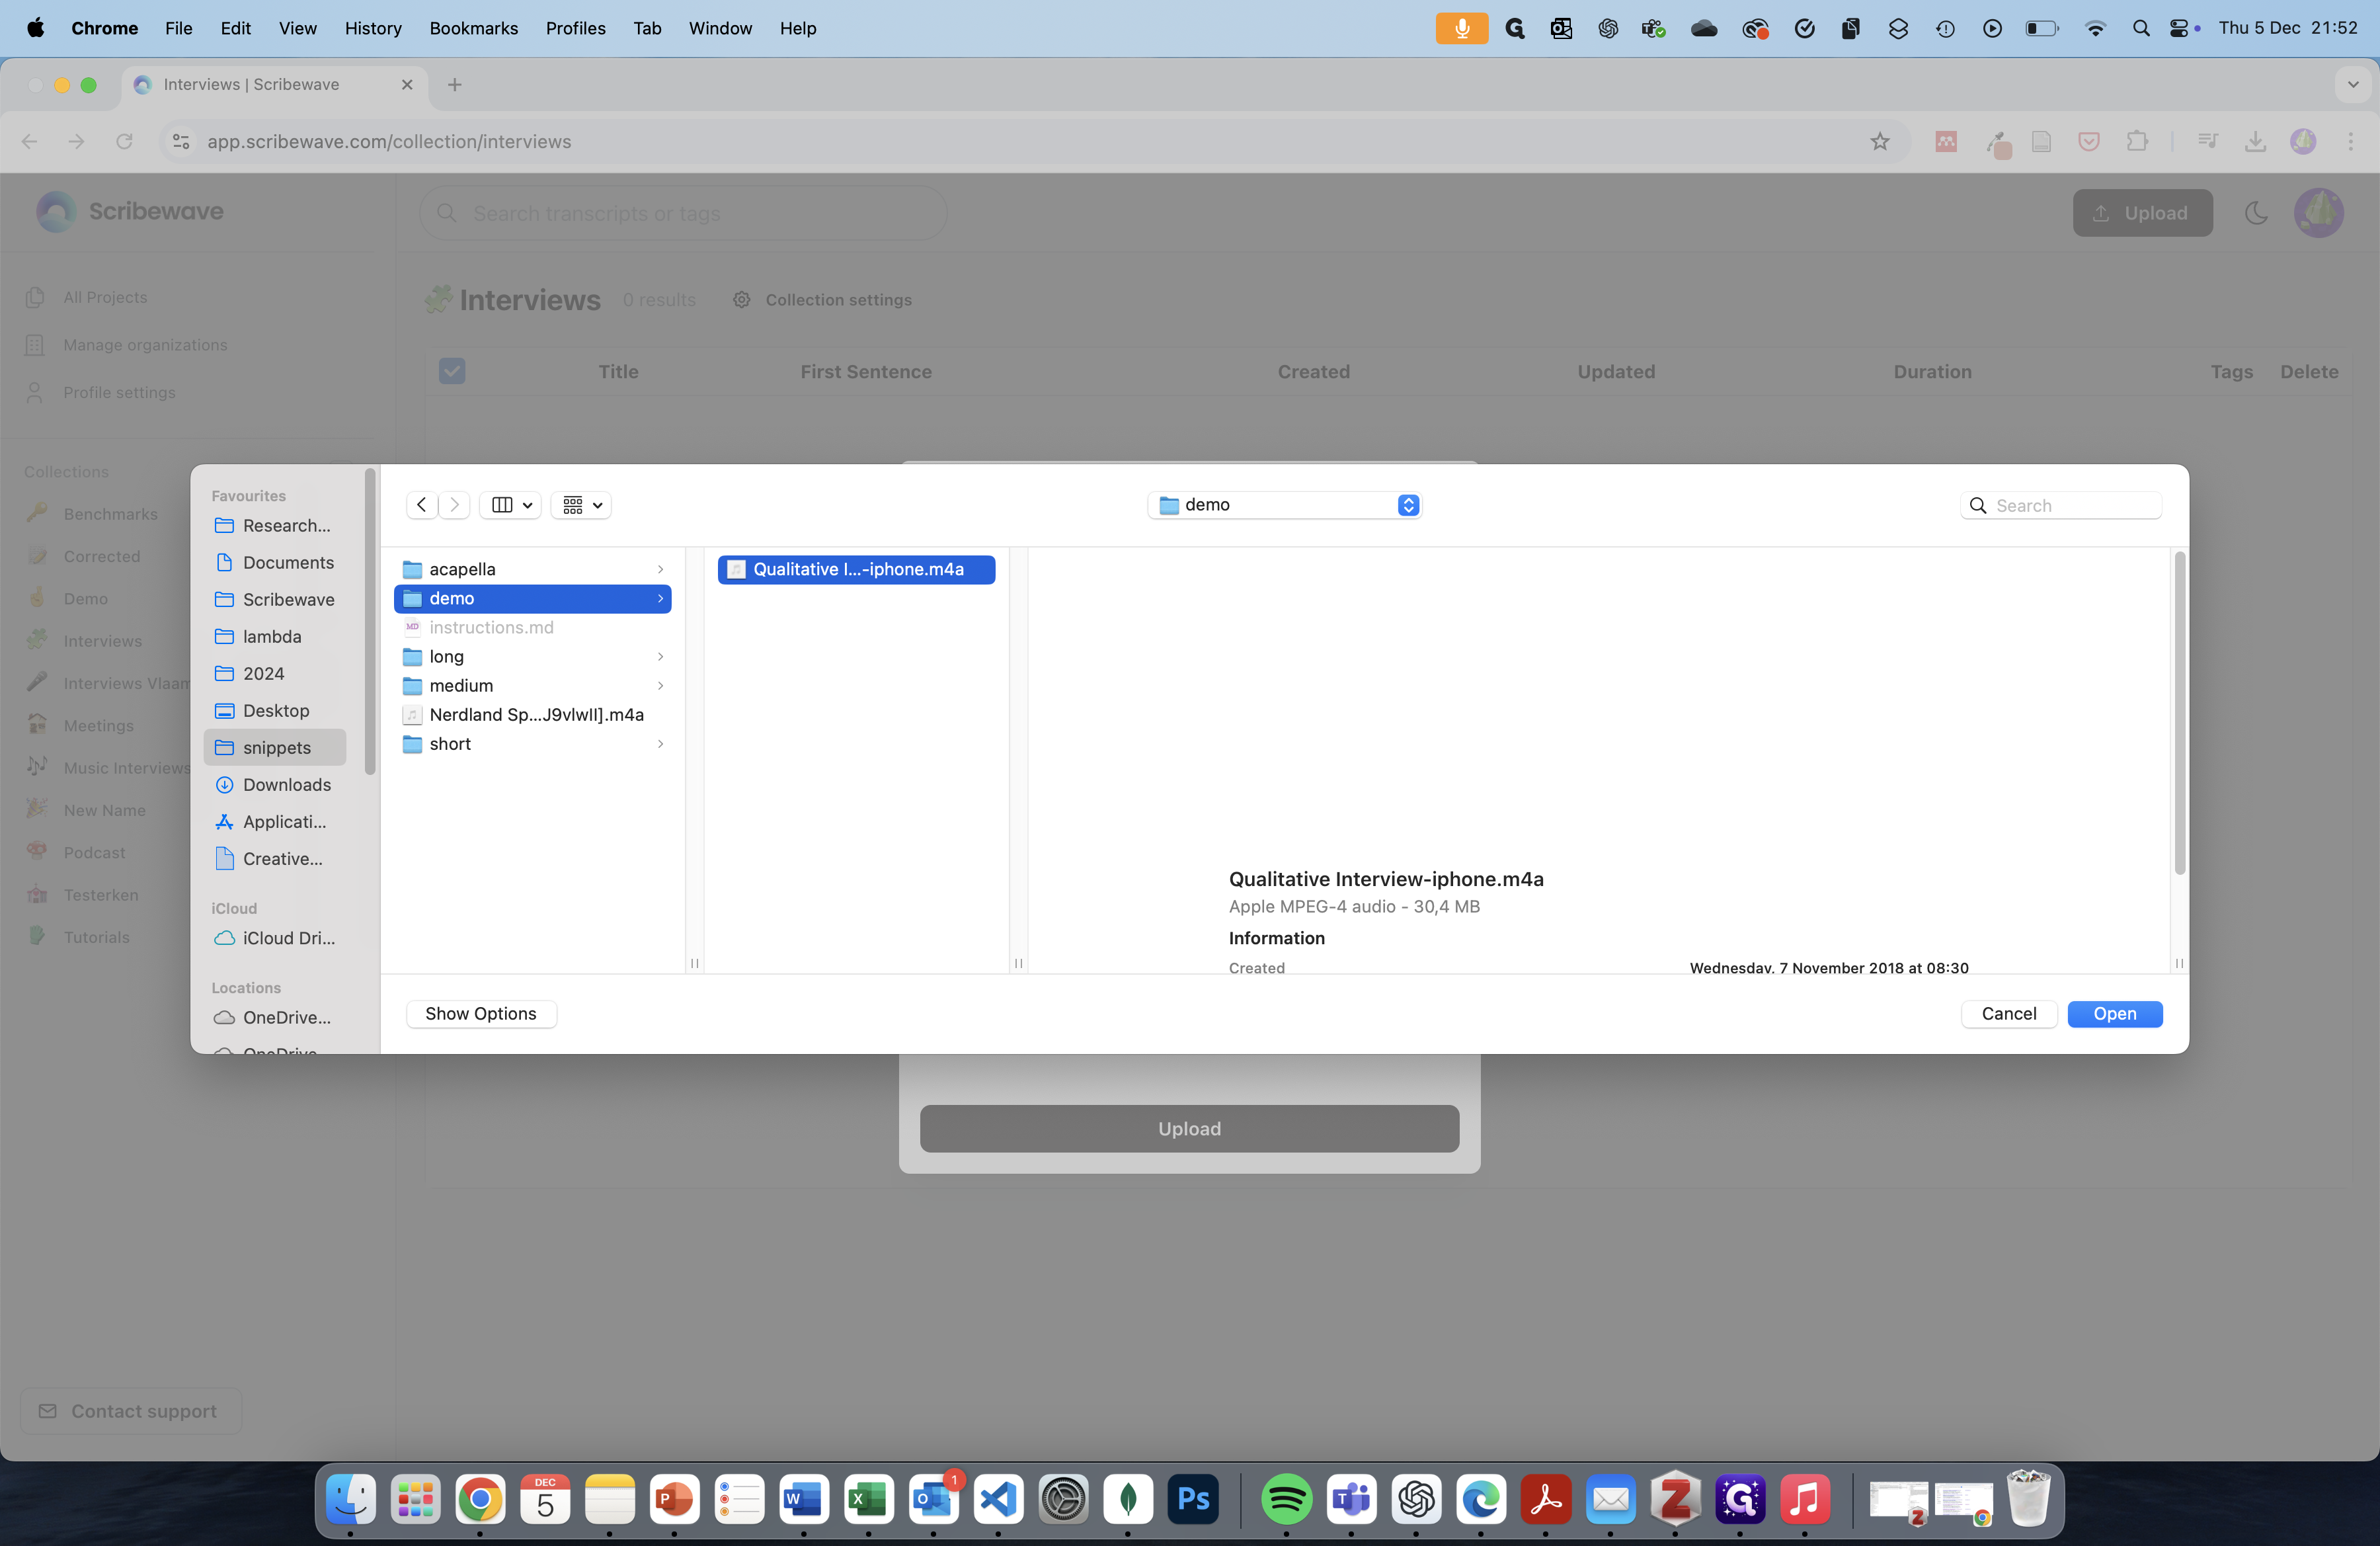Expand medium folder chevron
This screenshot has height=1546, width=2380.
pyautogui.click(x=660, y=685)
